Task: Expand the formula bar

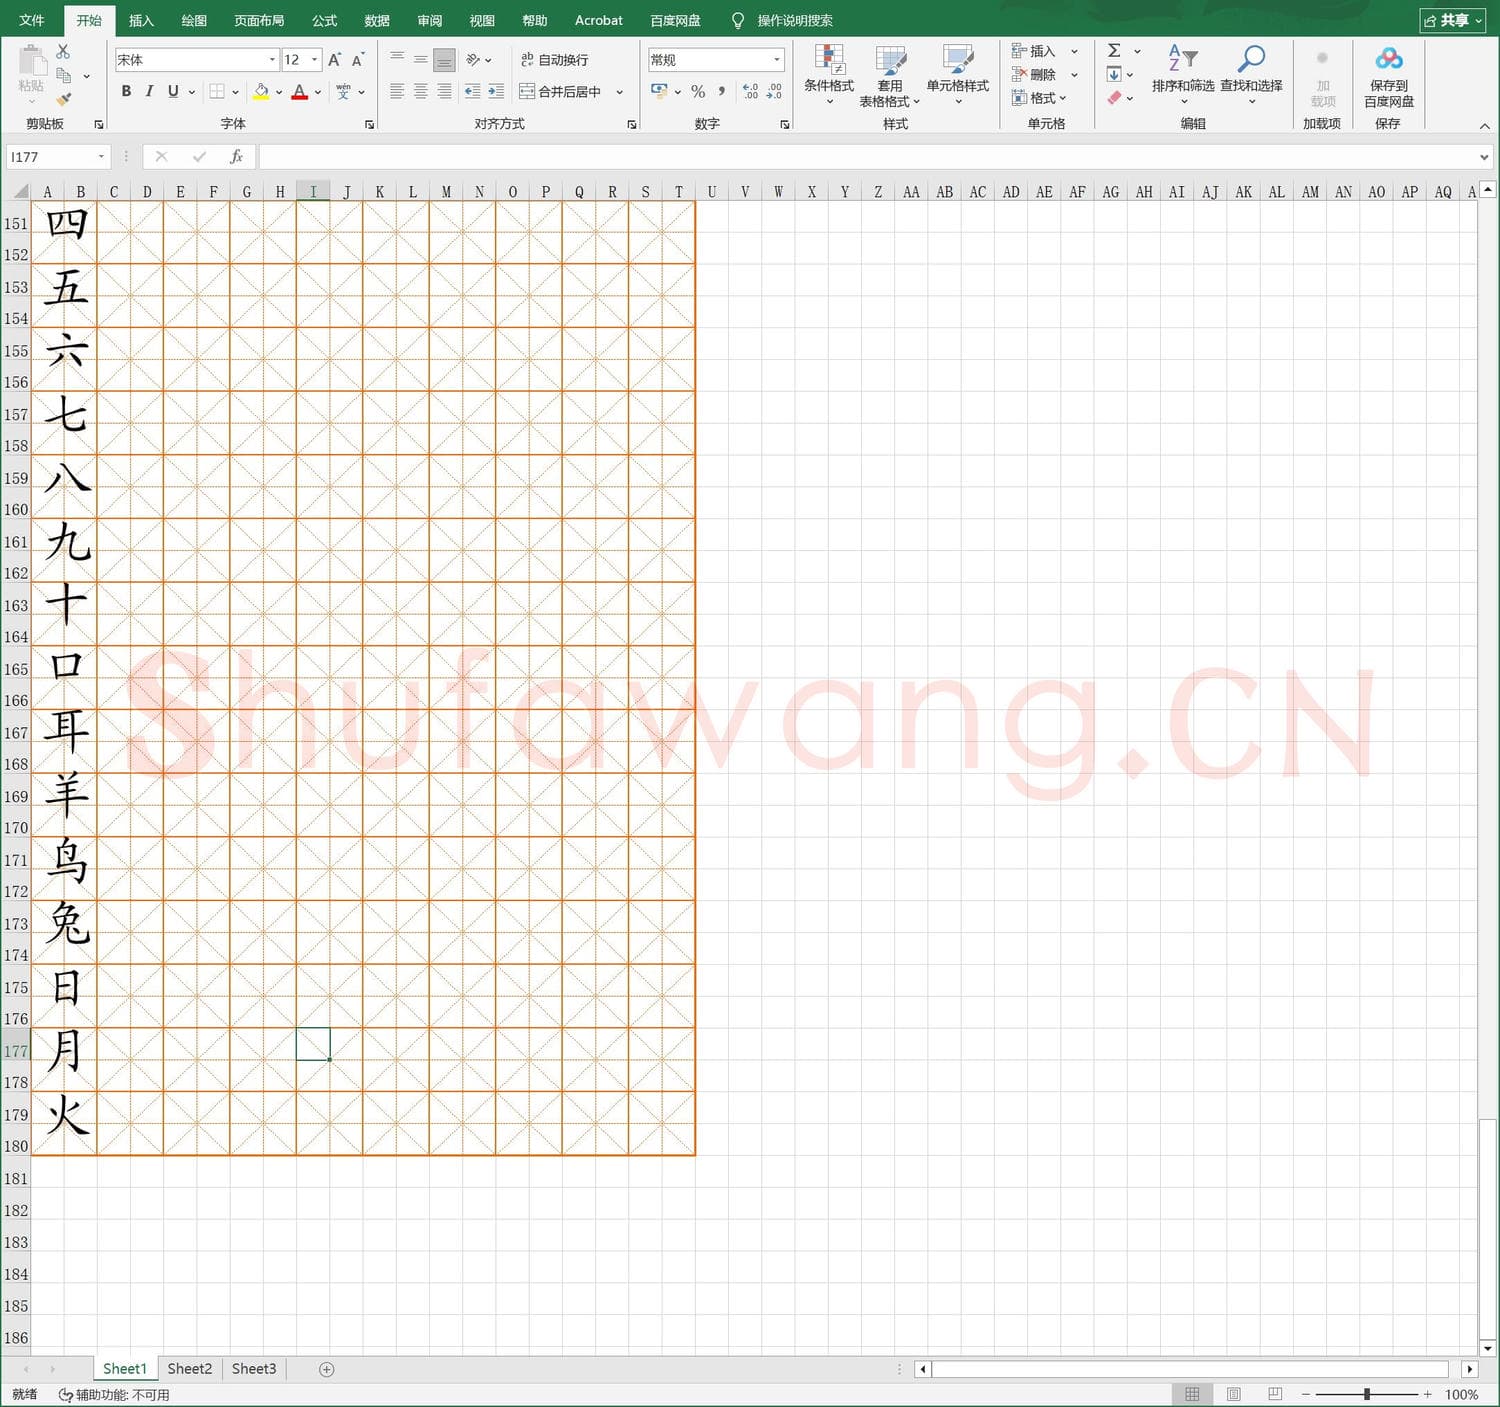Action: pos(1484,157)
